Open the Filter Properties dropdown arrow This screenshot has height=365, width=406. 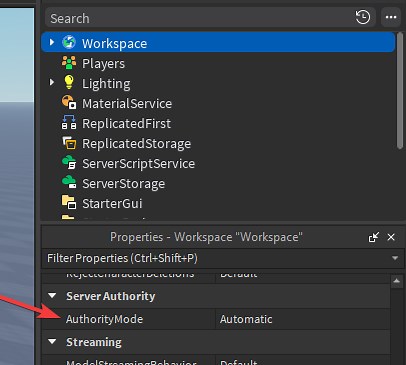click(x=395, y=258)
